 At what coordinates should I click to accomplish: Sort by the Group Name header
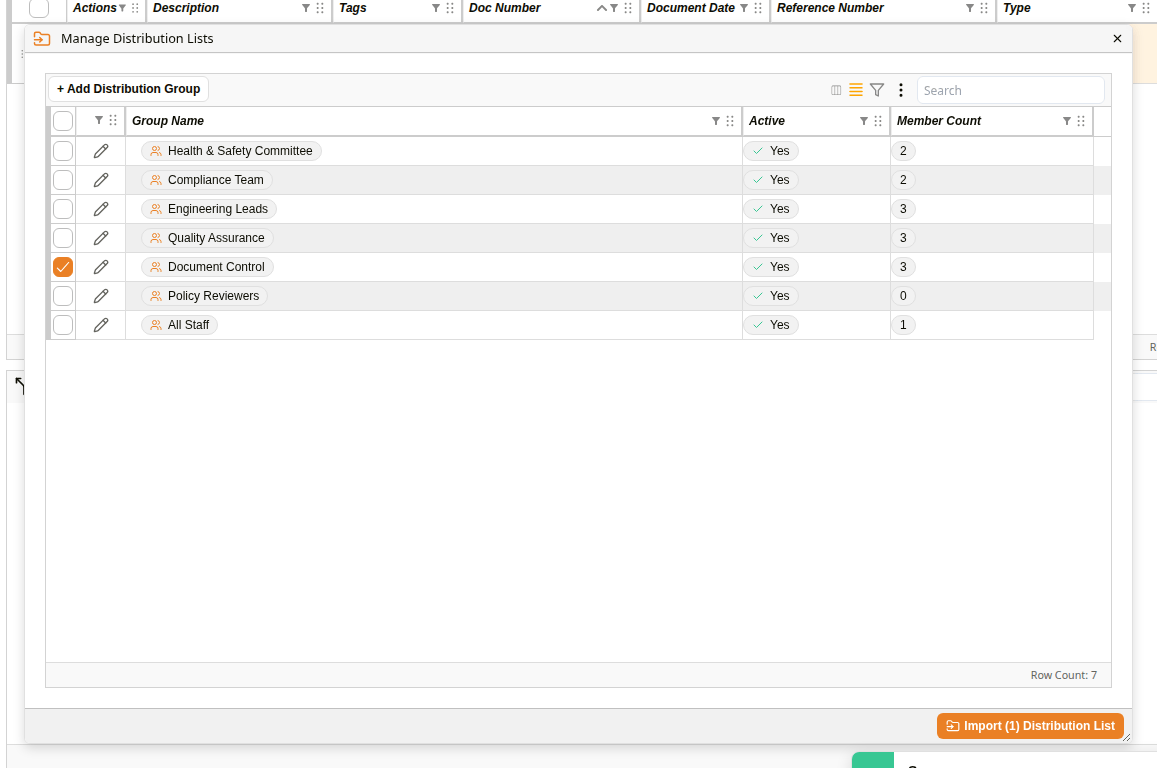[168, 121]
